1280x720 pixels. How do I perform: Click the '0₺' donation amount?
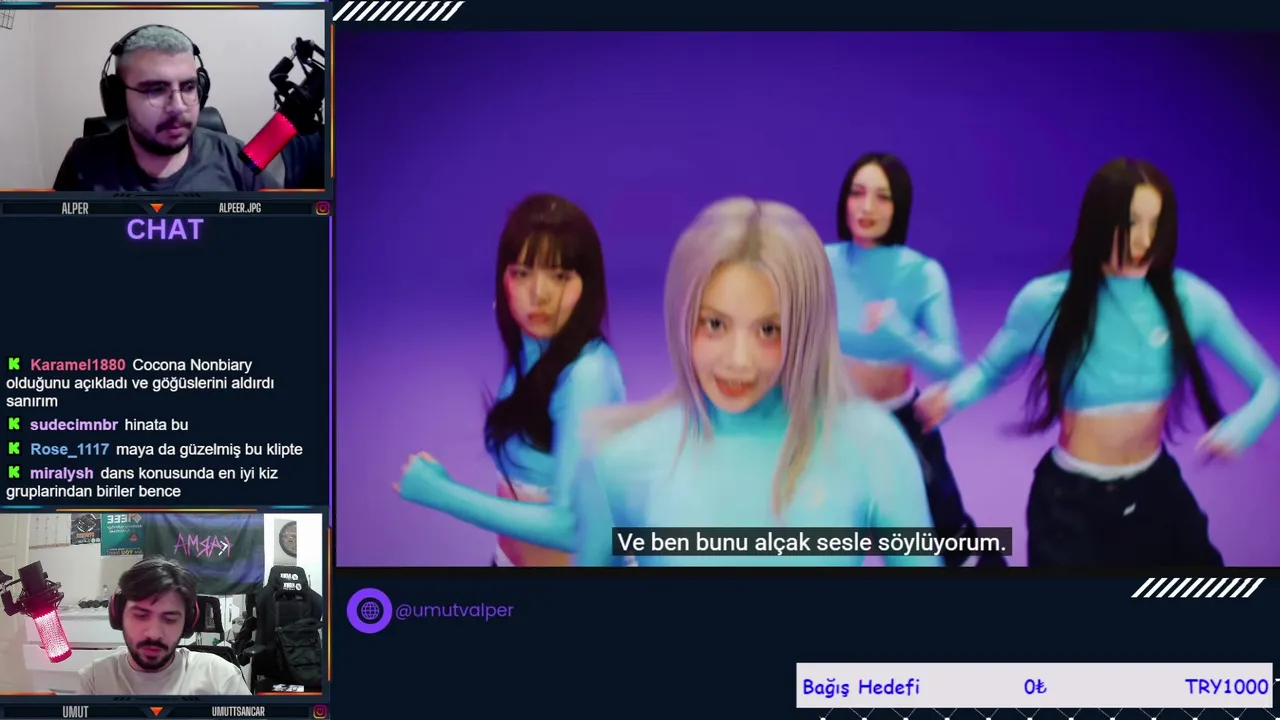coord(1035,687)
